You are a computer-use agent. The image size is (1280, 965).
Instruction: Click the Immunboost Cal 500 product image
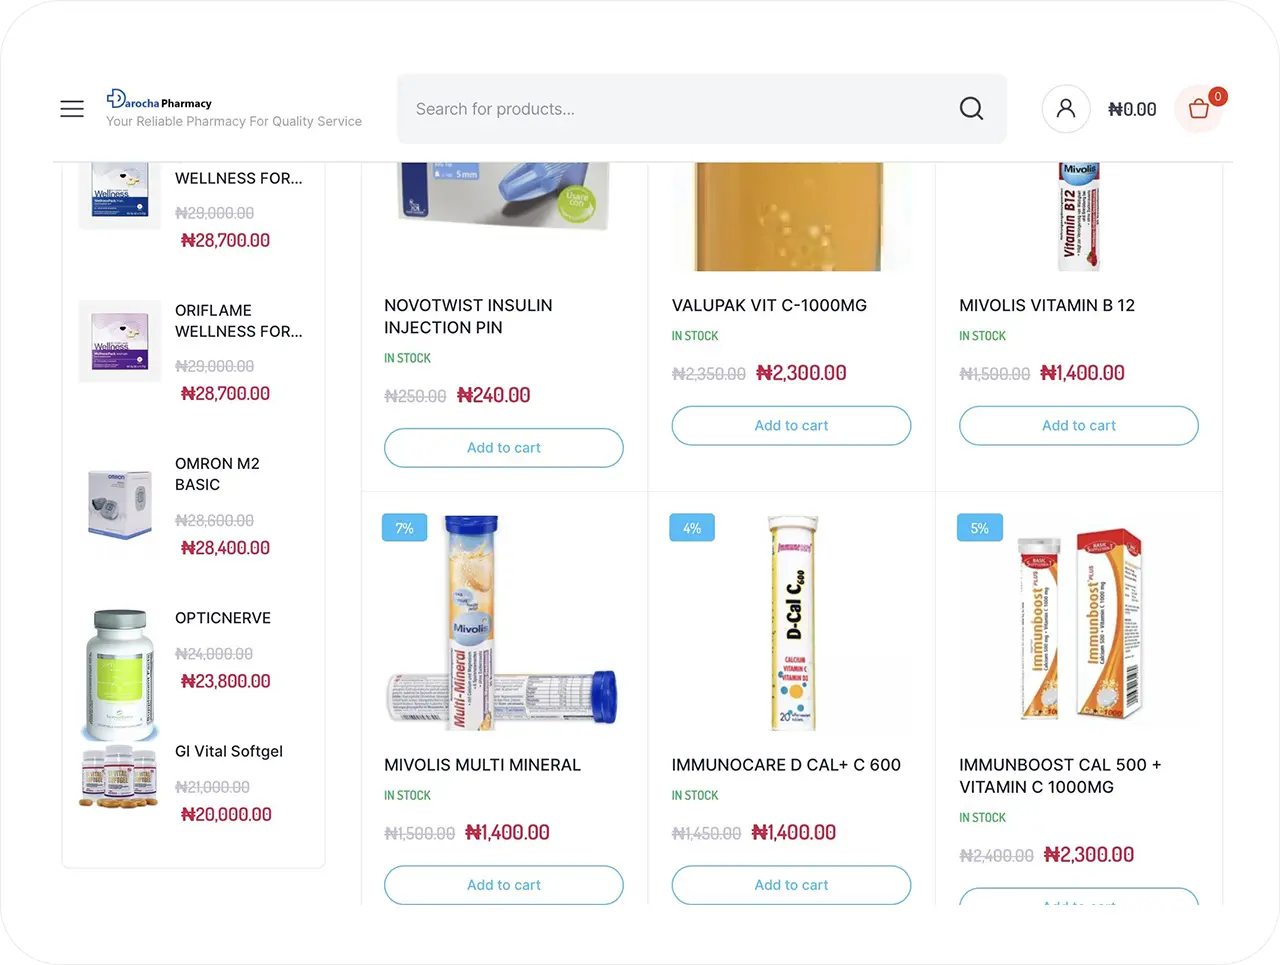click(x=1078, y=622)
